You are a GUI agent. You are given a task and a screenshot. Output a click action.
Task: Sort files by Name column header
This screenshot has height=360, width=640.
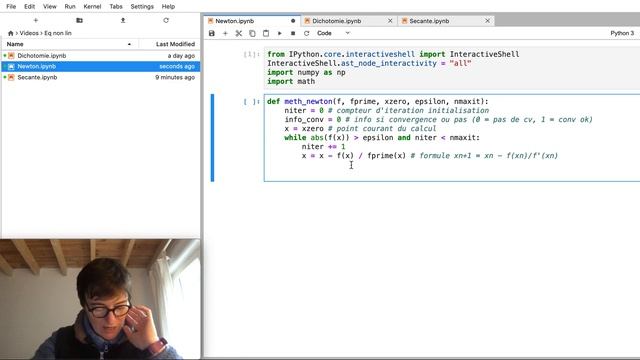69,44
